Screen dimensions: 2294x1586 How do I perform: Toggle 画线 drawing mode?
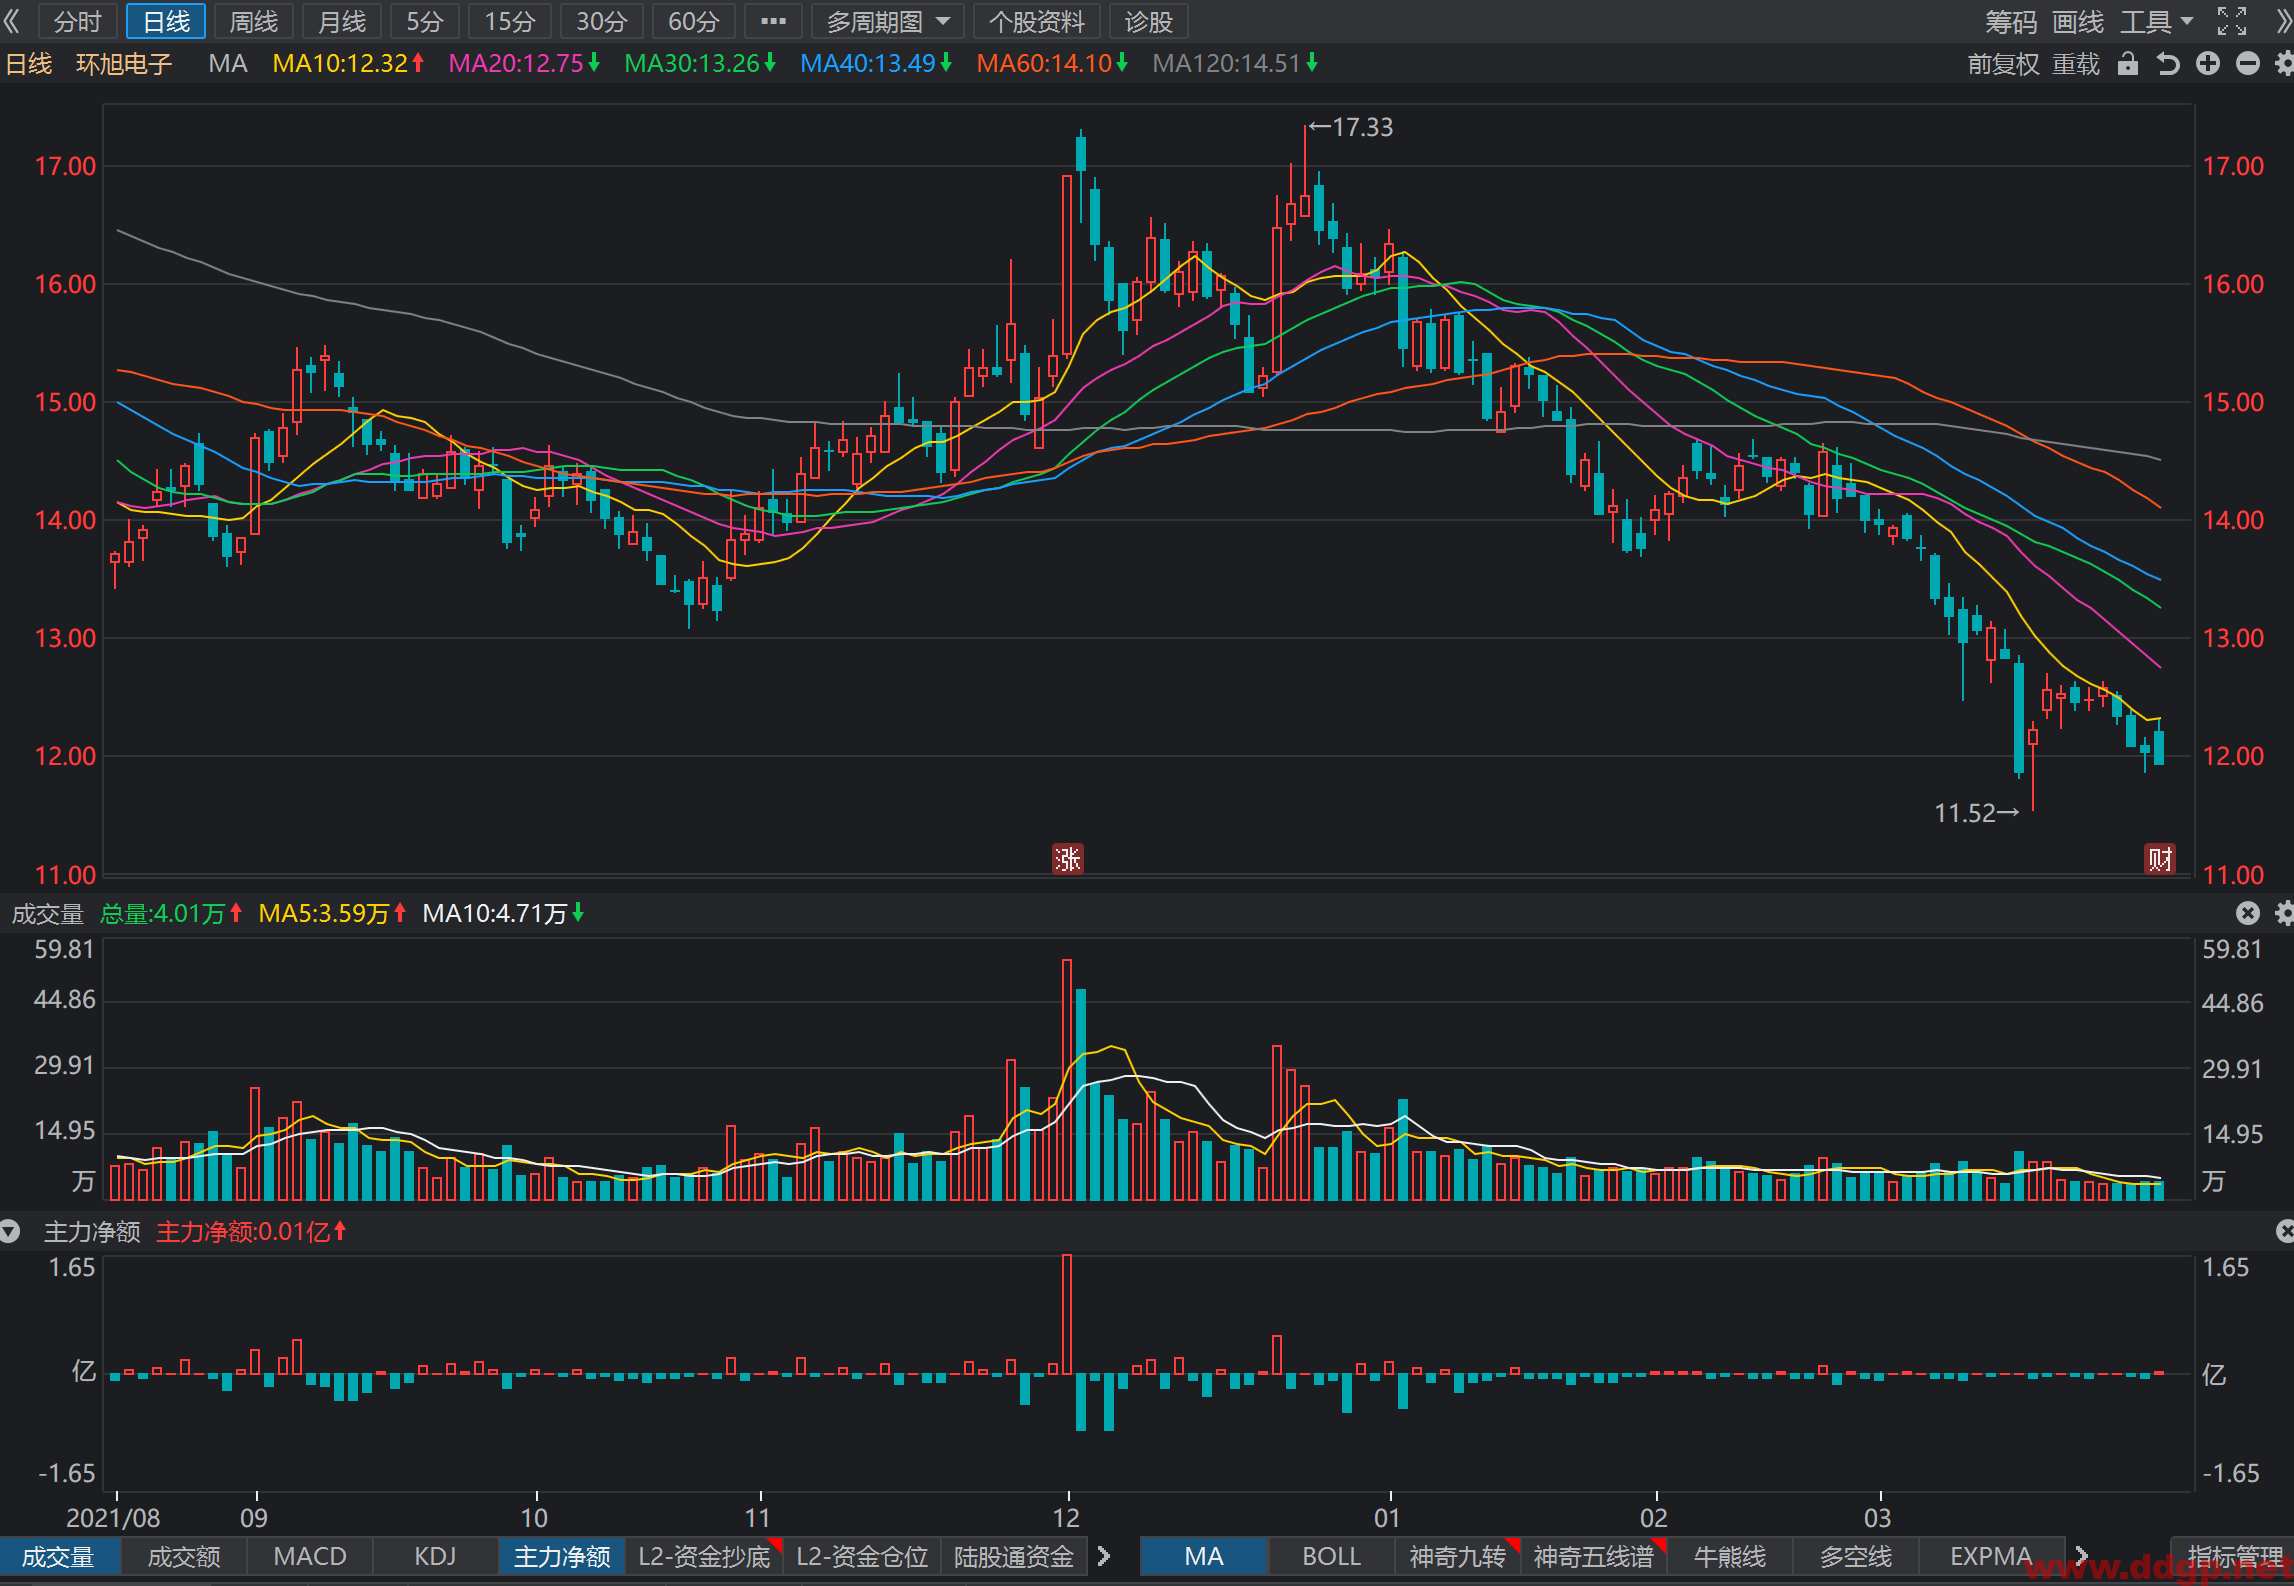2078,21
